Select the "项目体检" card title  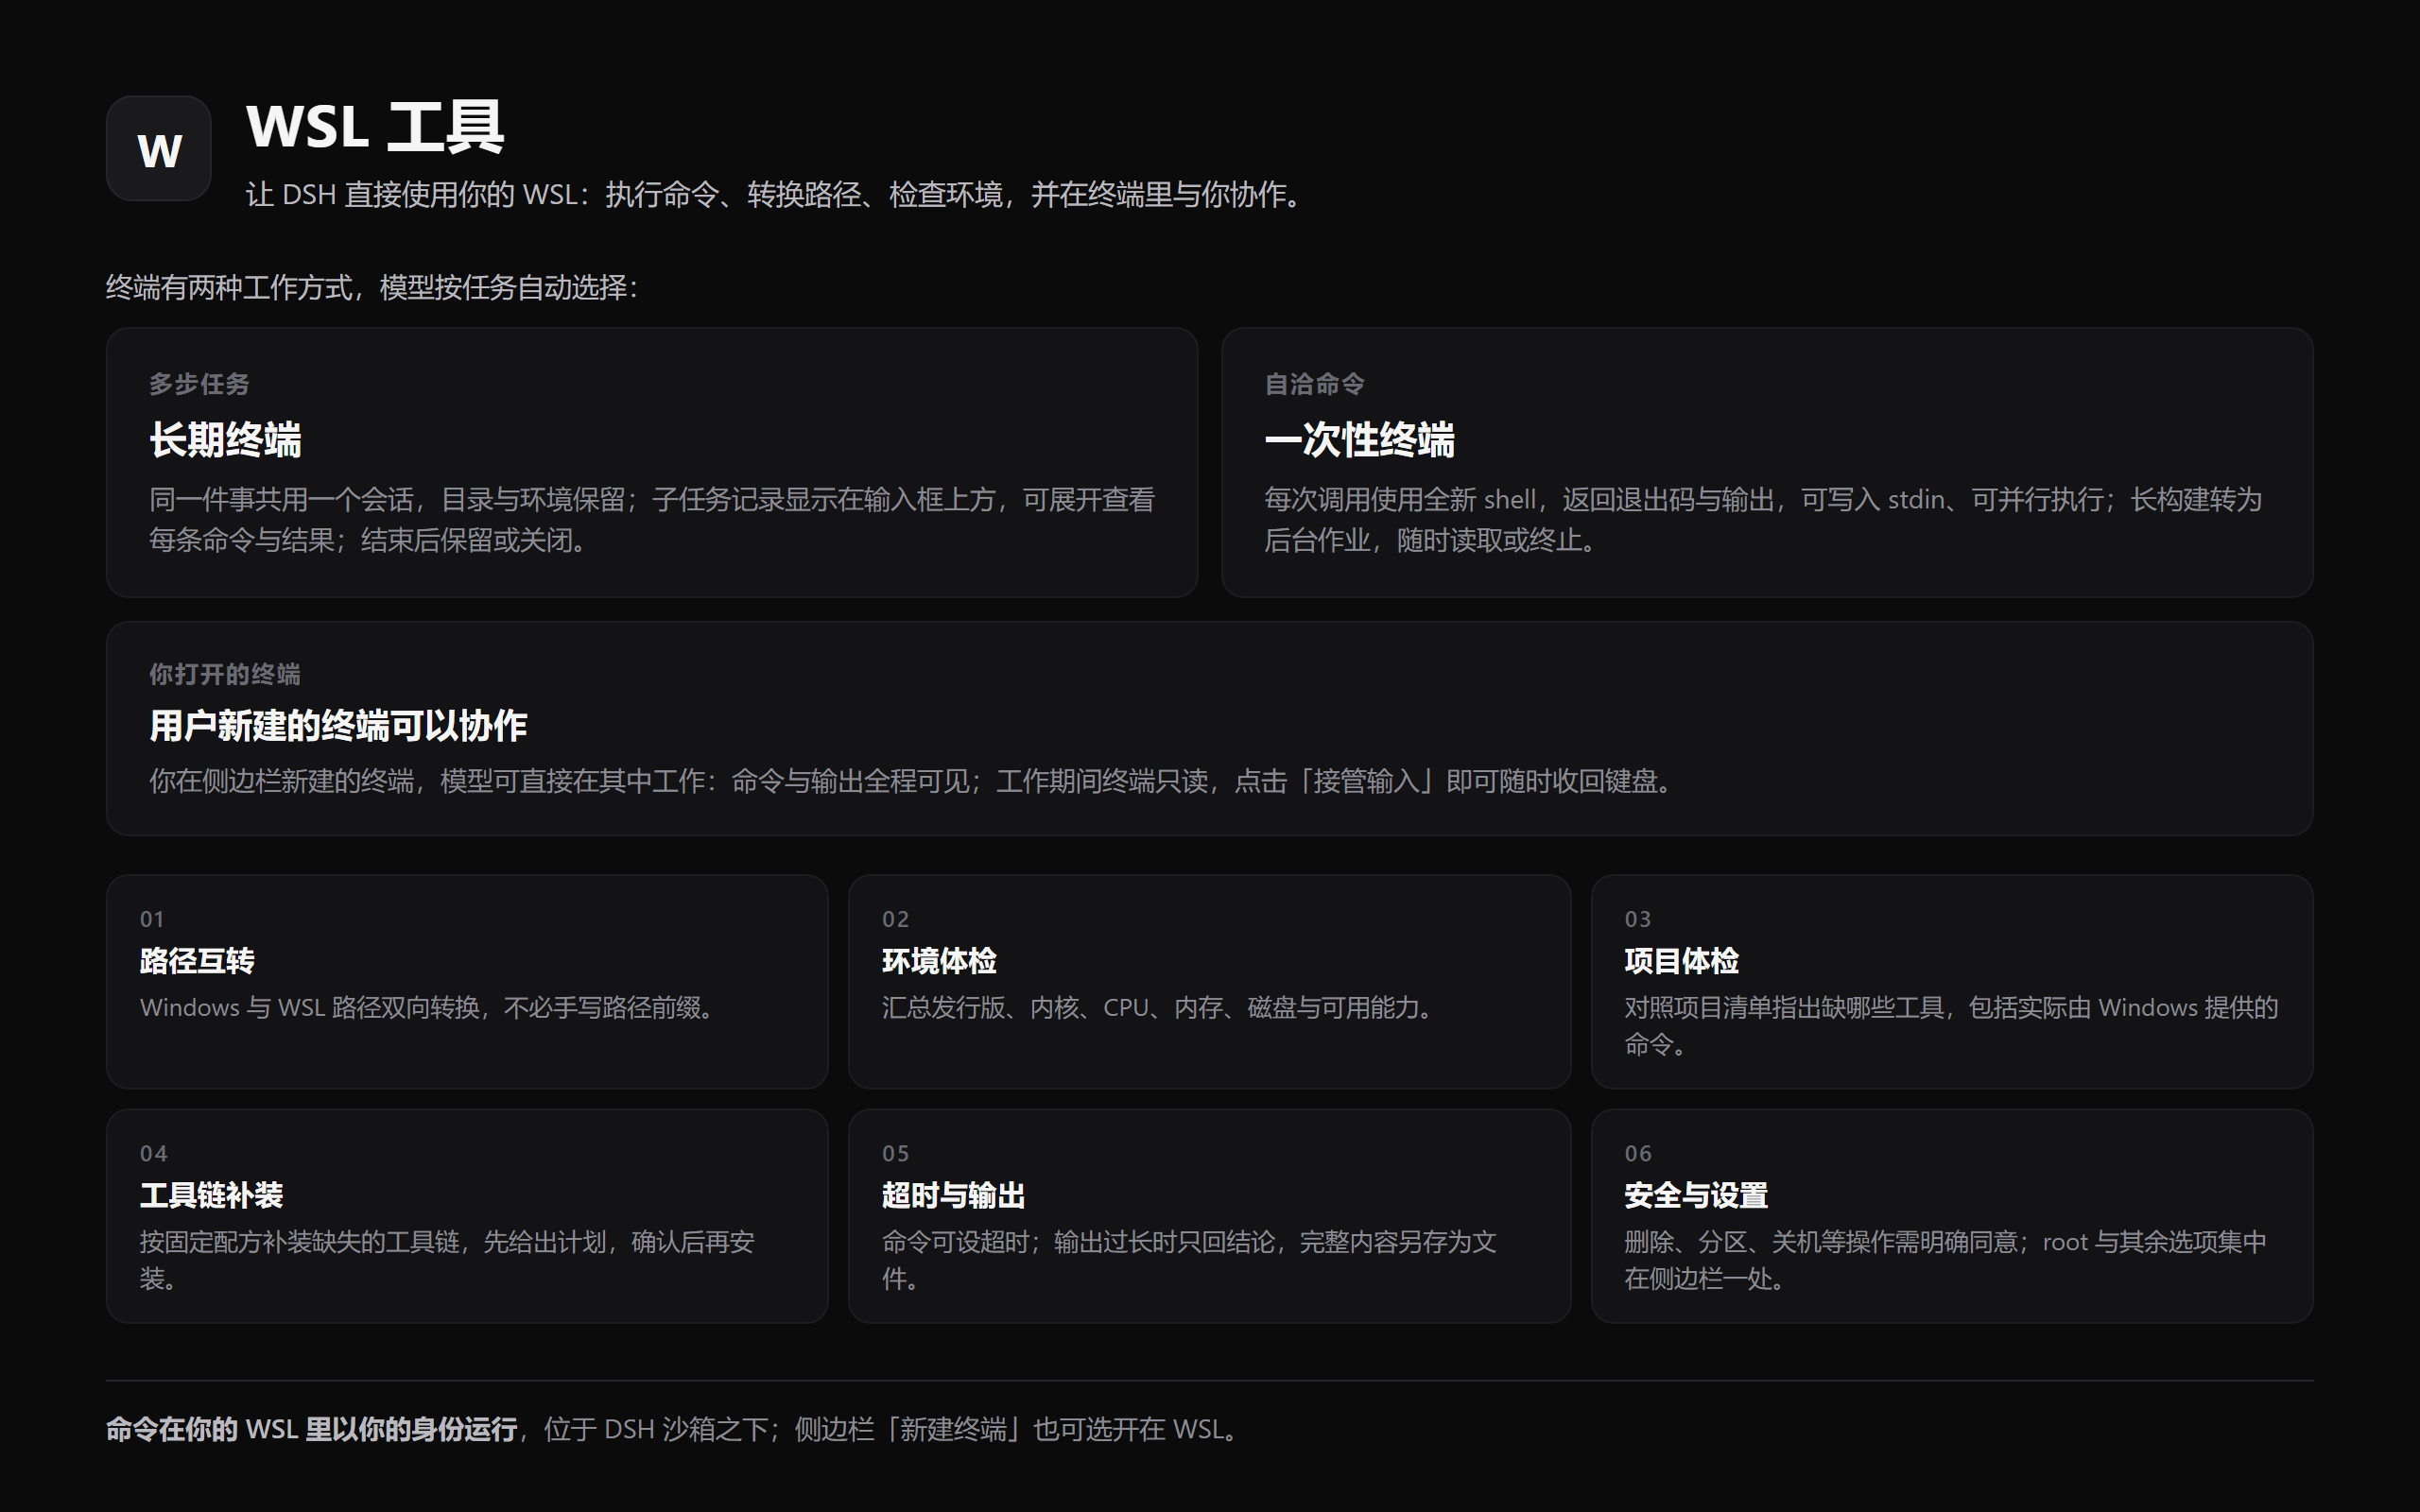point(1681,961)
